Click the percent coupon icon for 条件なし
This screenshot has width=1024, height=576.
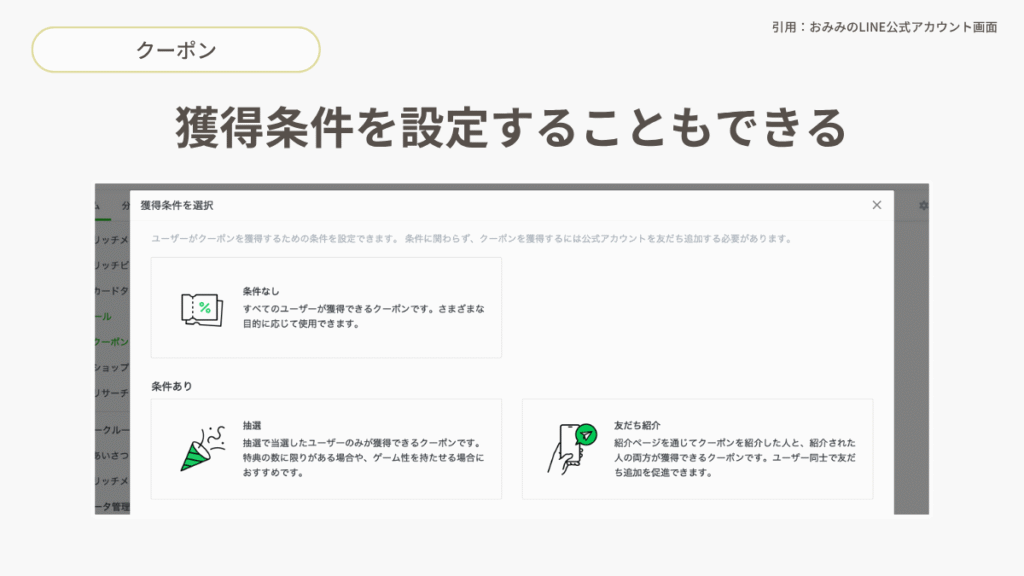201,308
